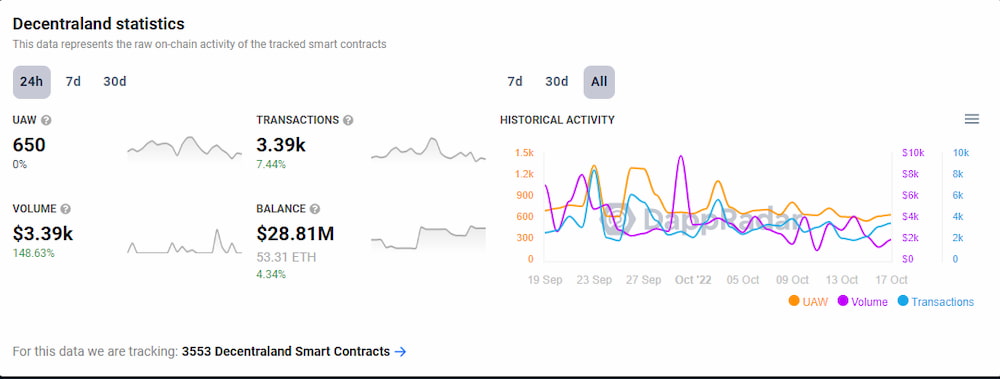Switch statistics to the 7d period
The image size is (1000, 379).
73,82
